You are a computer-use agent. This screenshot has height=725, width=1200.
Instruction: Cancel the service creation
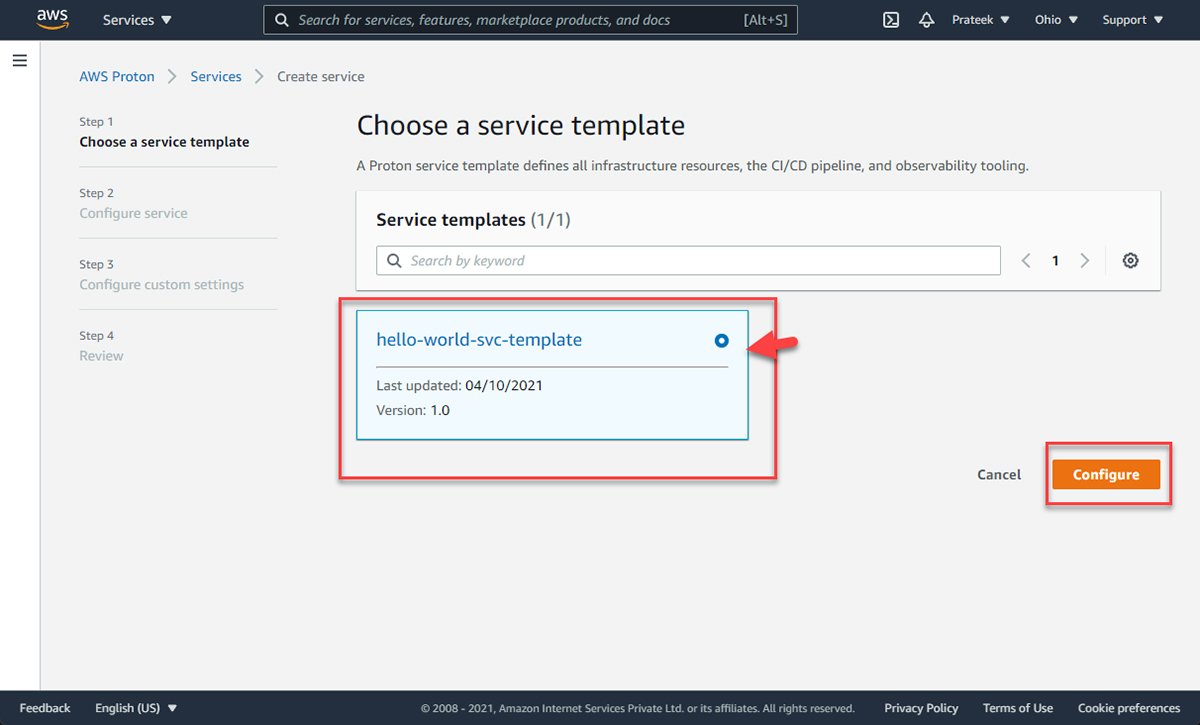[x=998, y=474]
